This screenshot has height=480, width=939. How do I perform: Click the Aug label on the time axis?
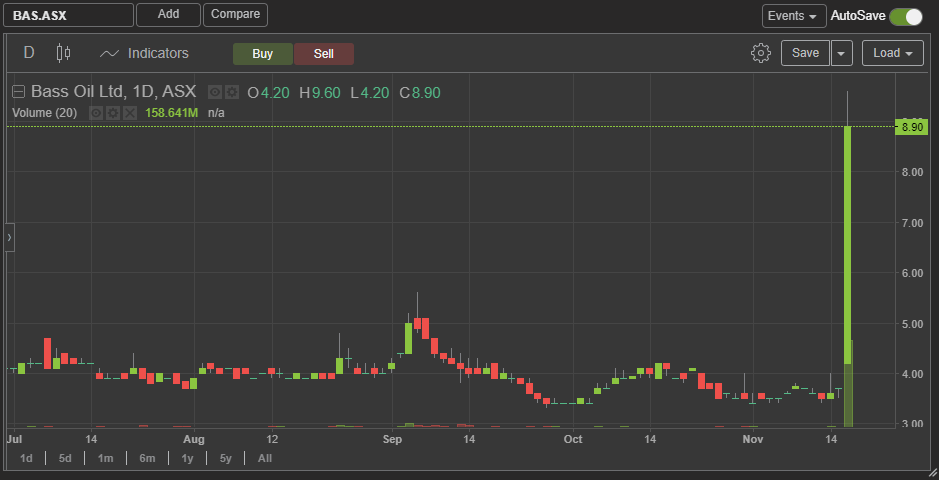coord(194,440)
